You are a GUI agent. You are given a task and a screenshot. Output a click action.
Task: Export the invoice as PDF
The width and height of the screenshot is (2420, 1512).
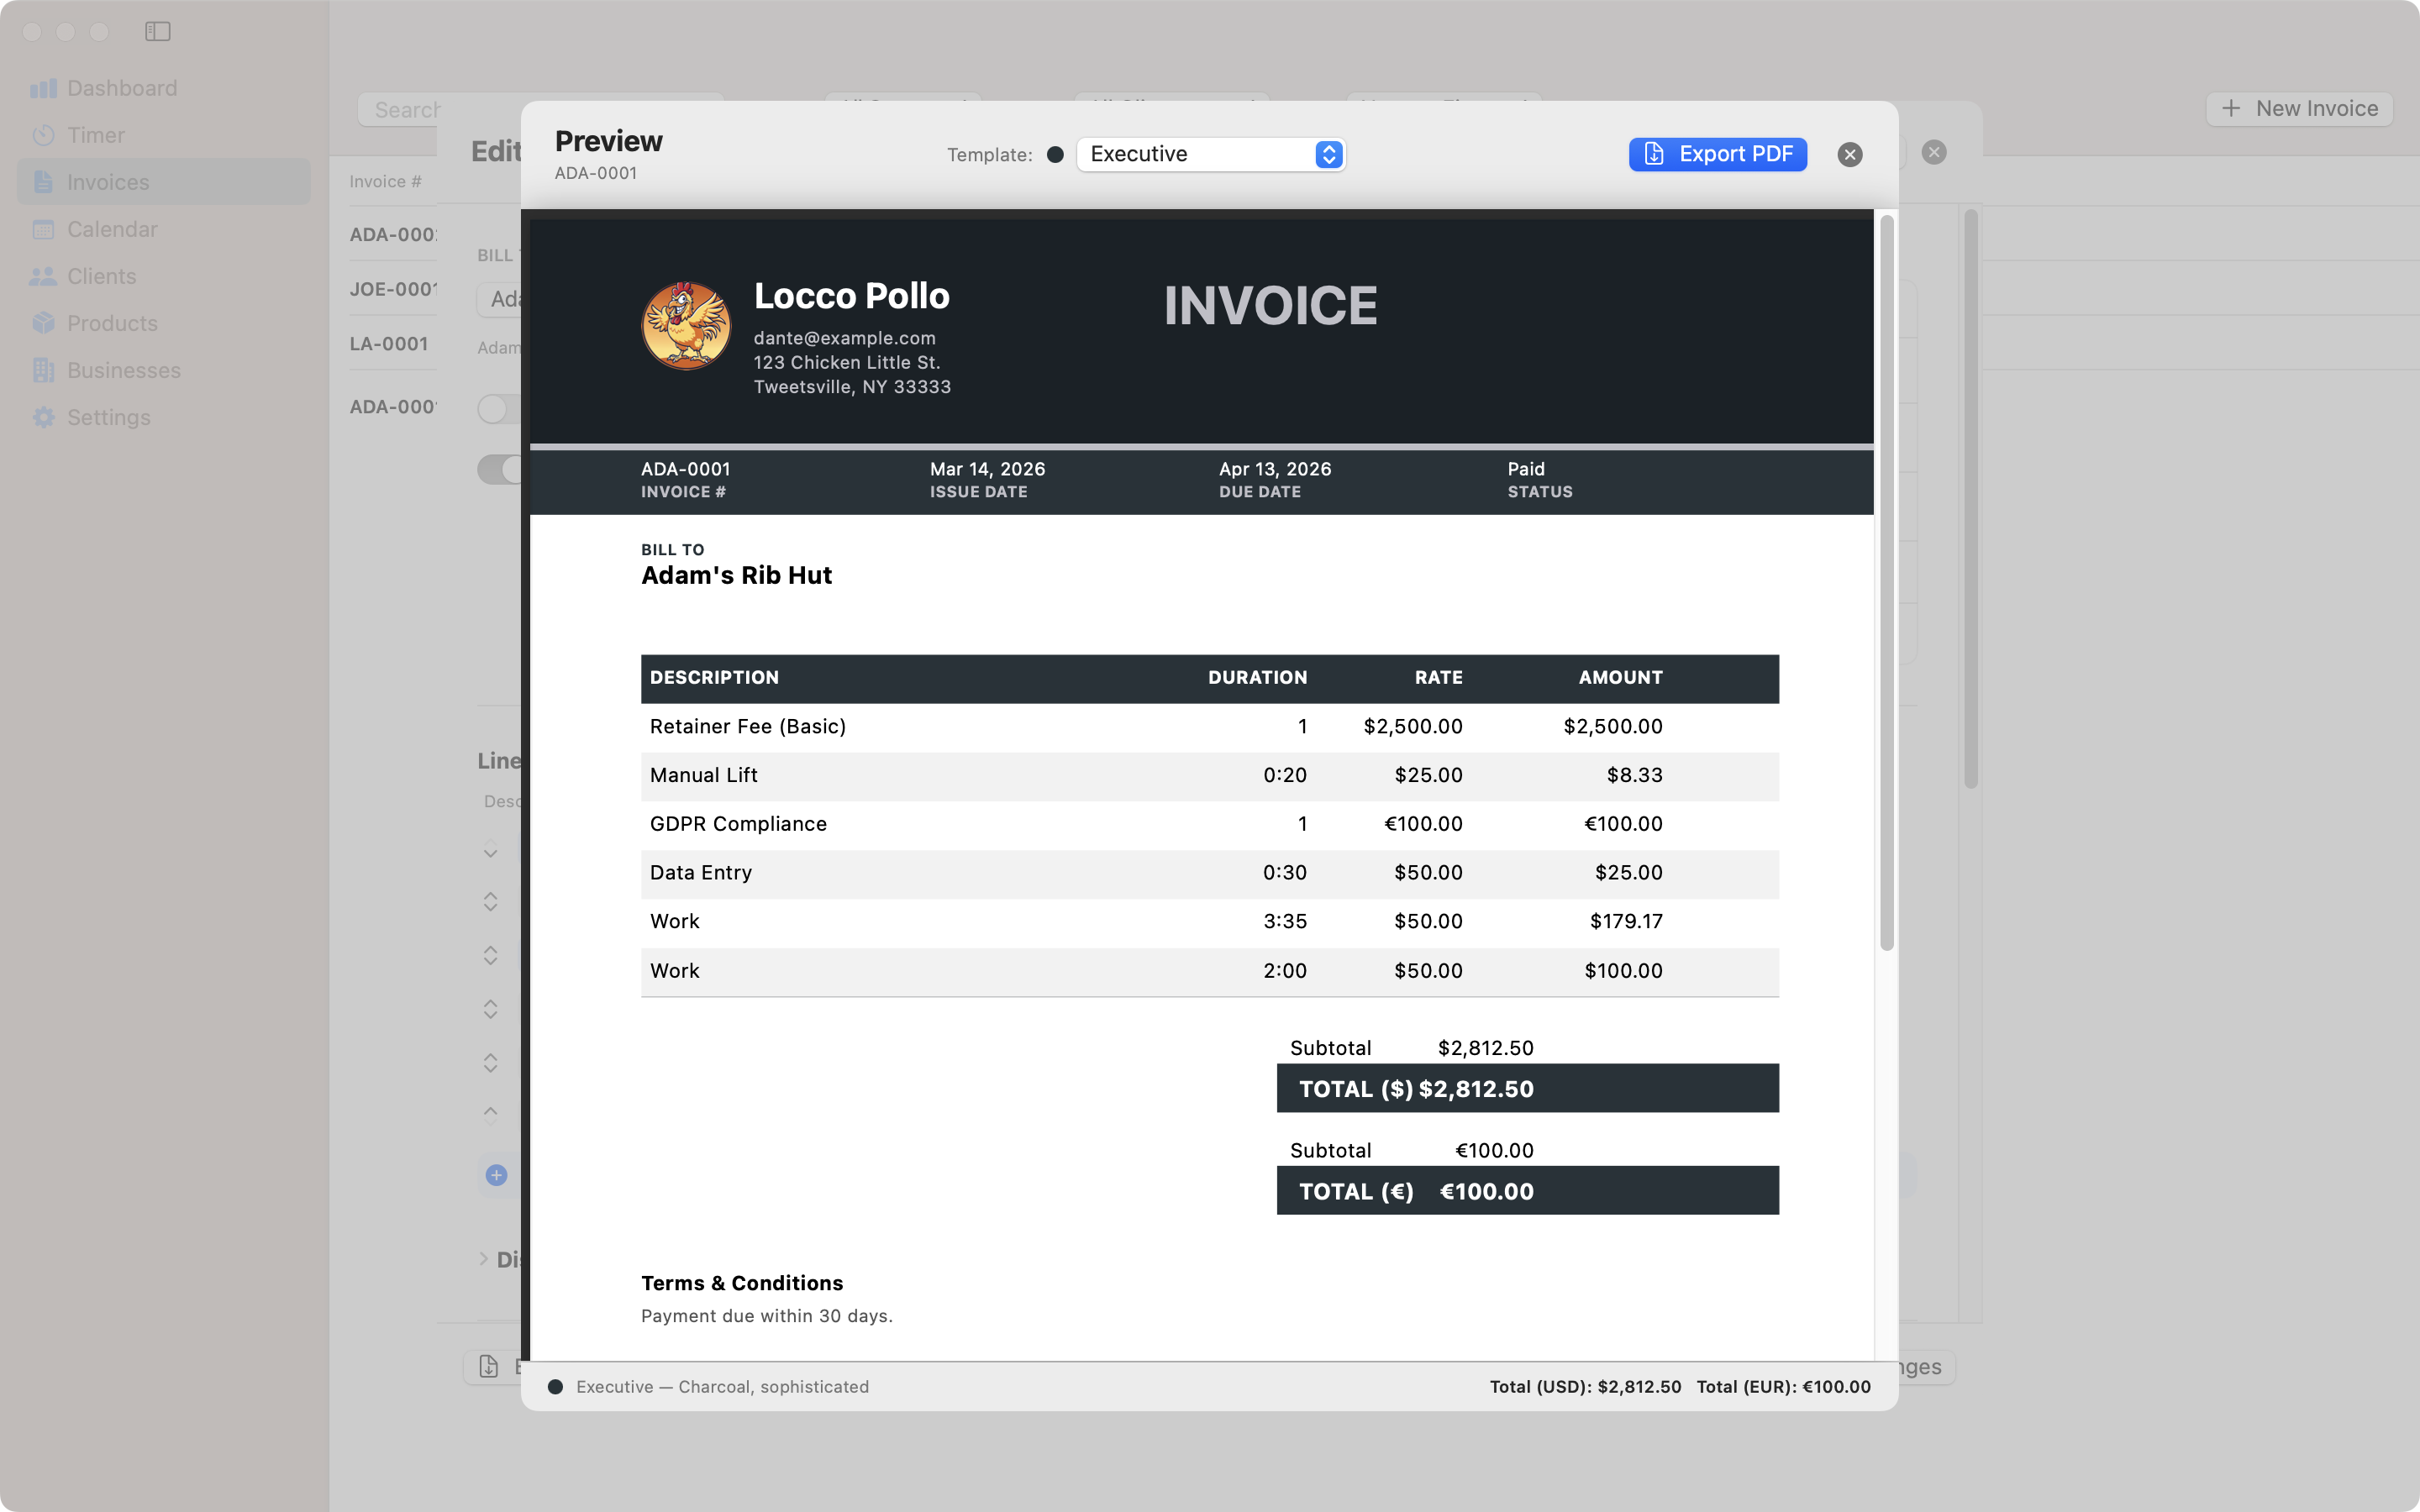pos(1718,154)
